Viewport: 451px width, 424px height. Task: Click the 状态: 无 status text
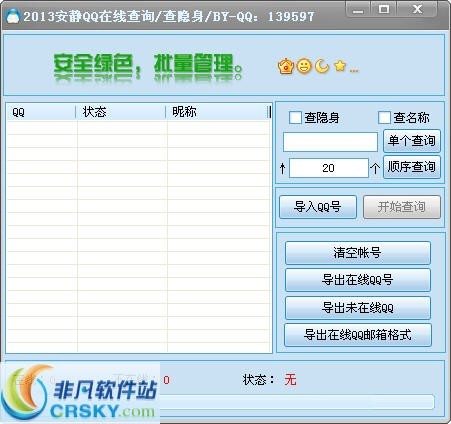tap(269, 380)
